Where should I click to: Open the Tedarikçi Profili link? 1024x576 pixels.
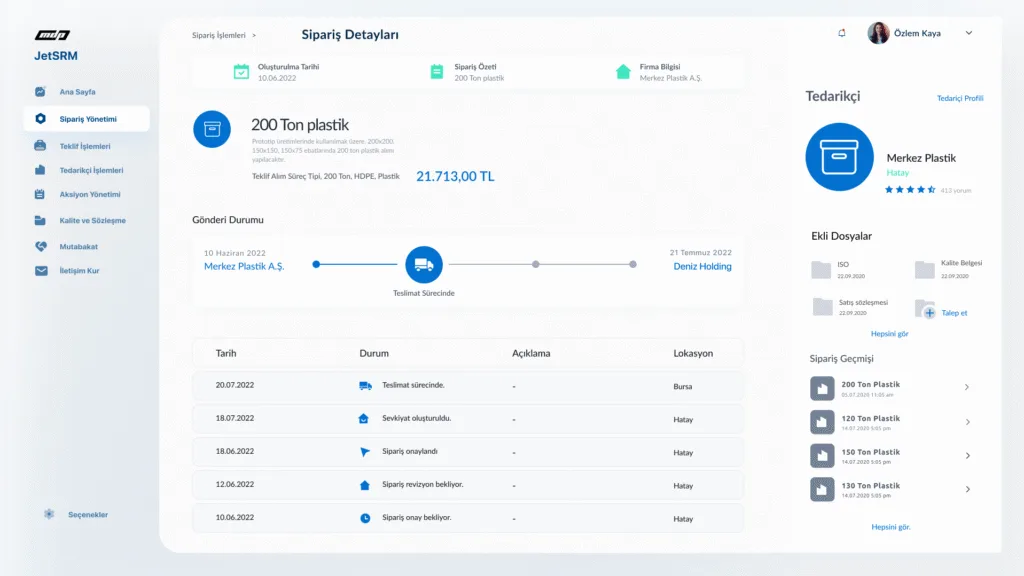959,98
